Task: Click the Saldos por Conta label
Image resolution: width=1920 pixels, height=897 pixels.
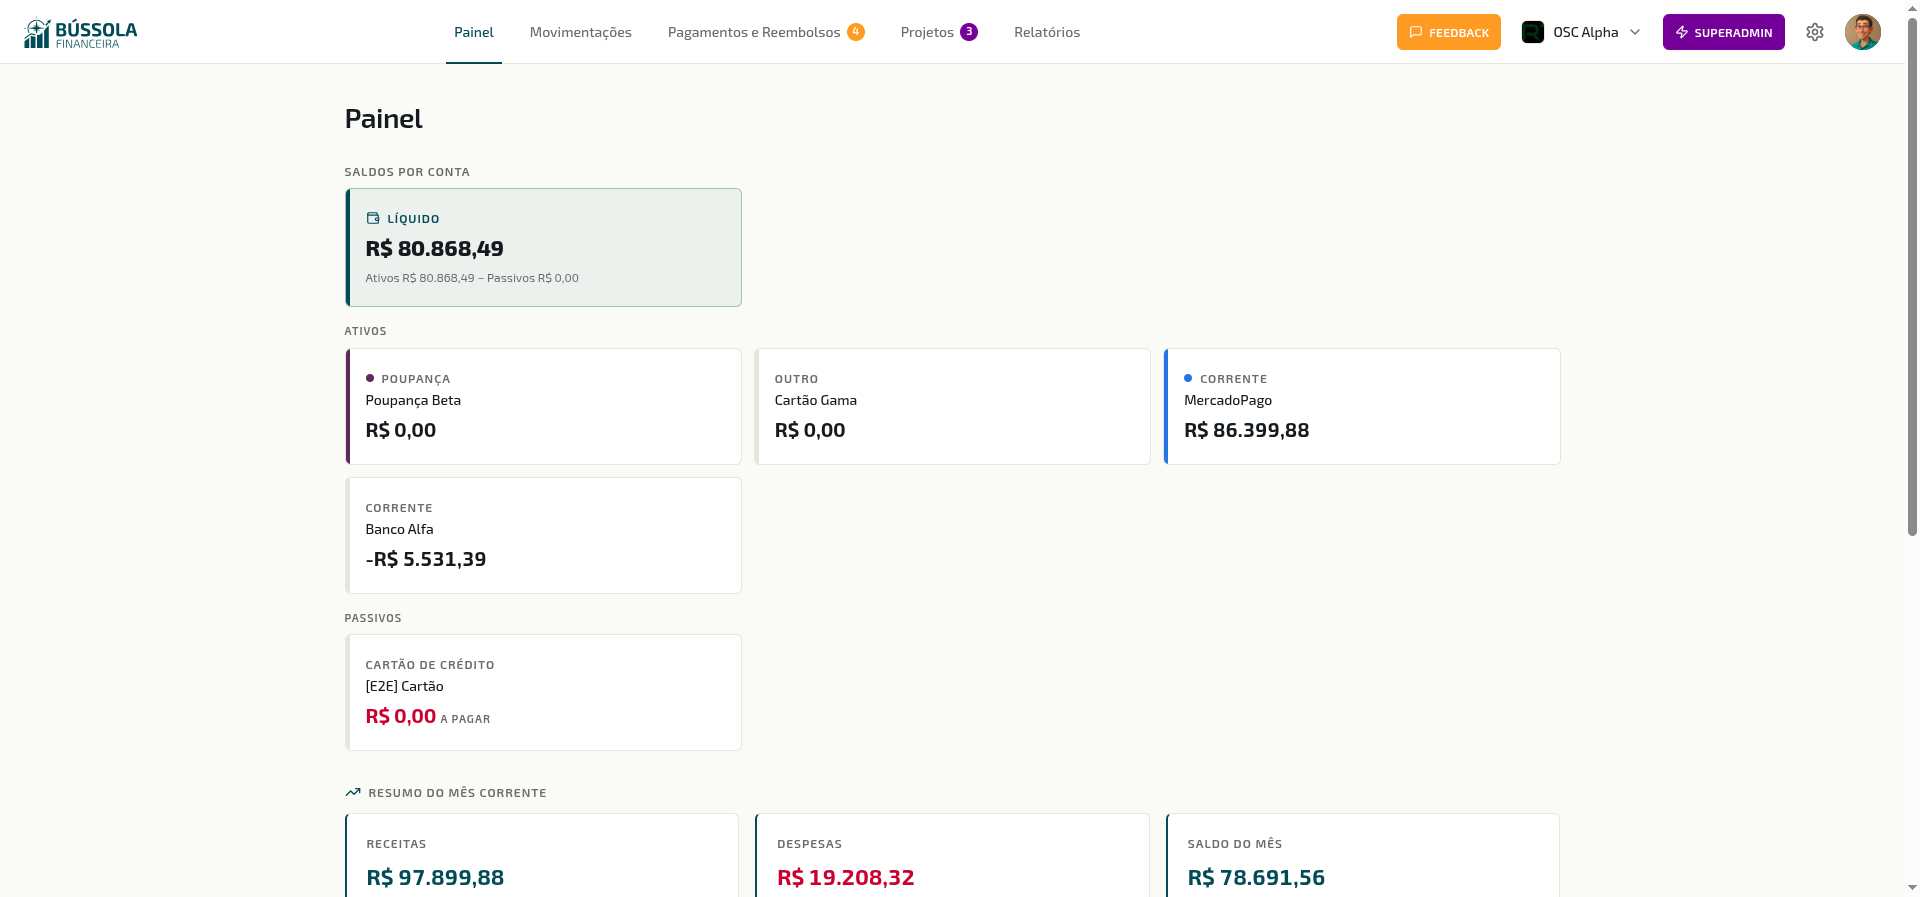Action: pos(407,172)
